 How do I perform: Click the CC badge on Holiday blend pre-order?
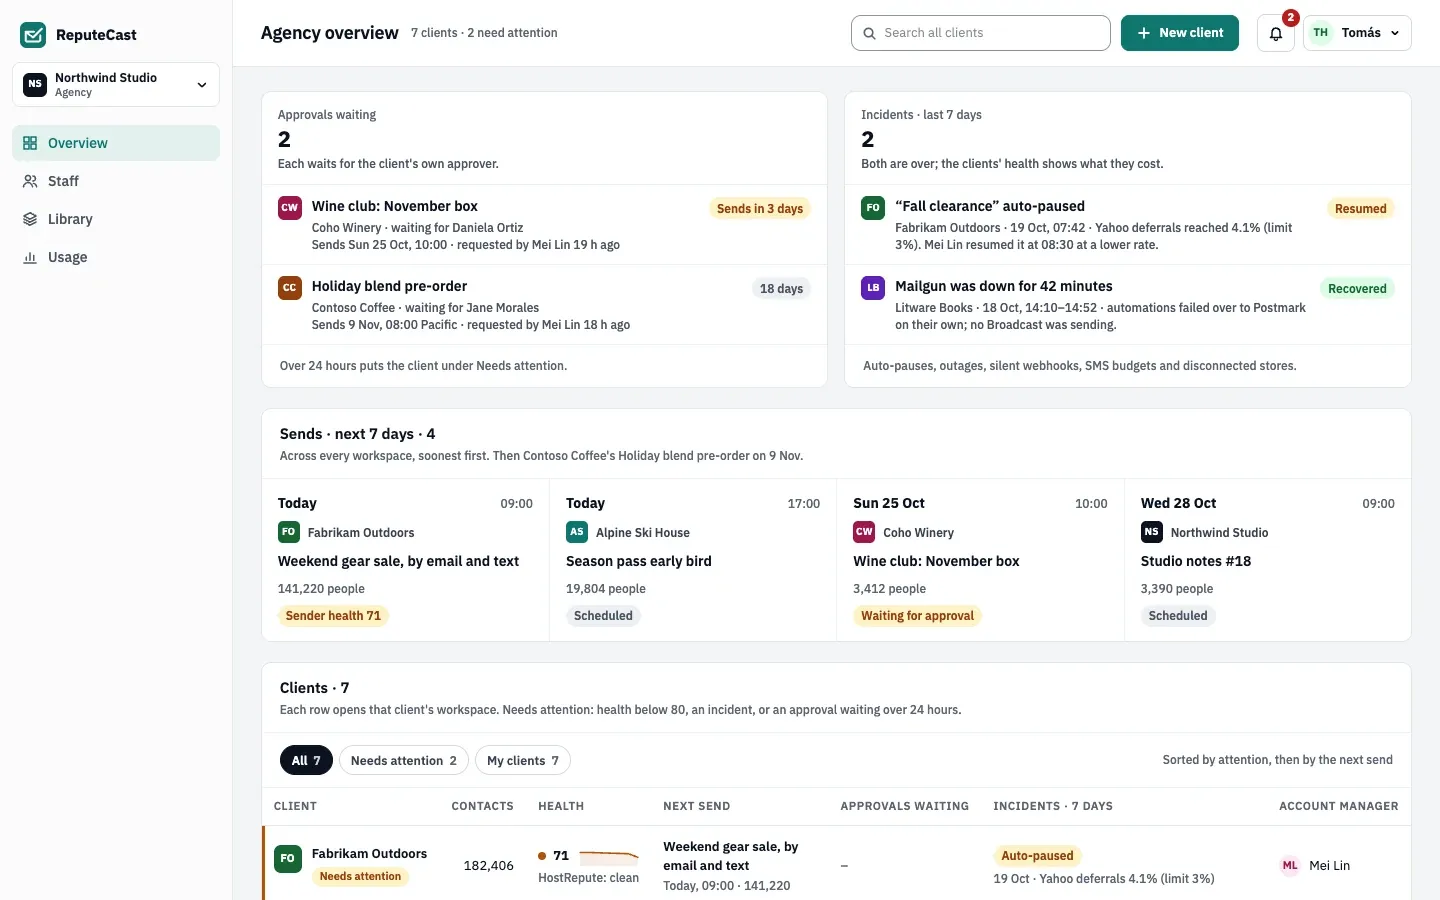pos(289,288)
